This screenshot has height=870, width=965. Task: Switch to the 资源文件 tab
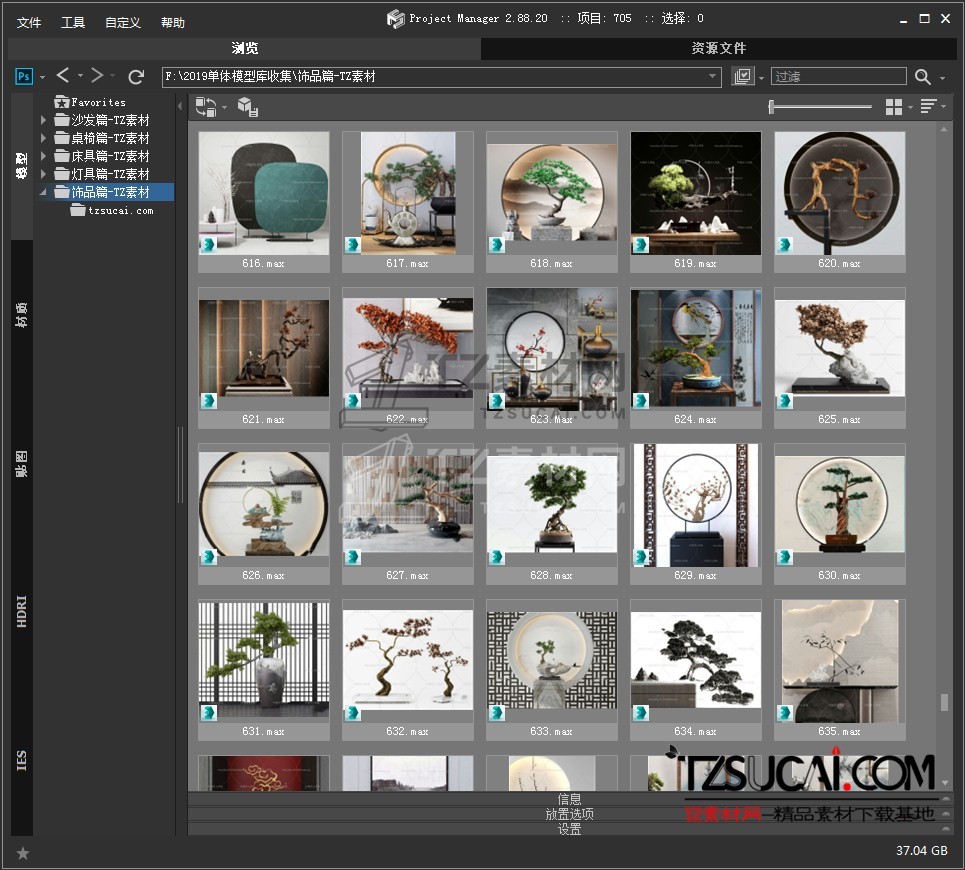[718, 48]
